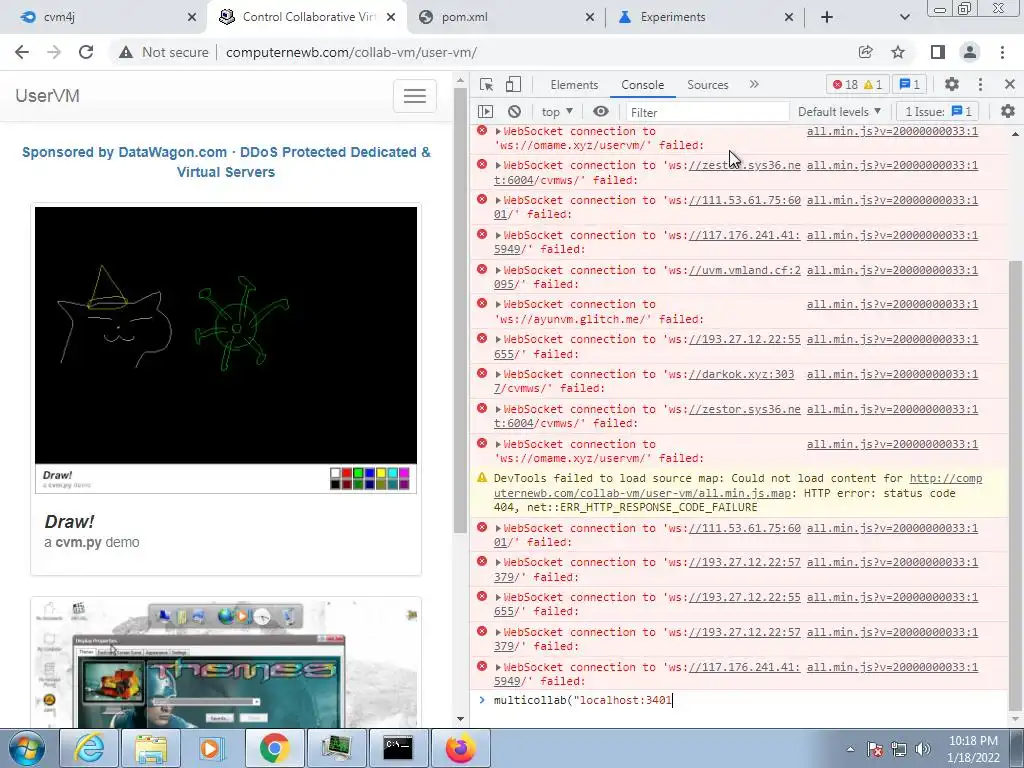This screenshot has height=768, width=1024.
Task: Expand the darkok.xyz WebSocket error
Action: pyautogui.click(x=498, y=374)
